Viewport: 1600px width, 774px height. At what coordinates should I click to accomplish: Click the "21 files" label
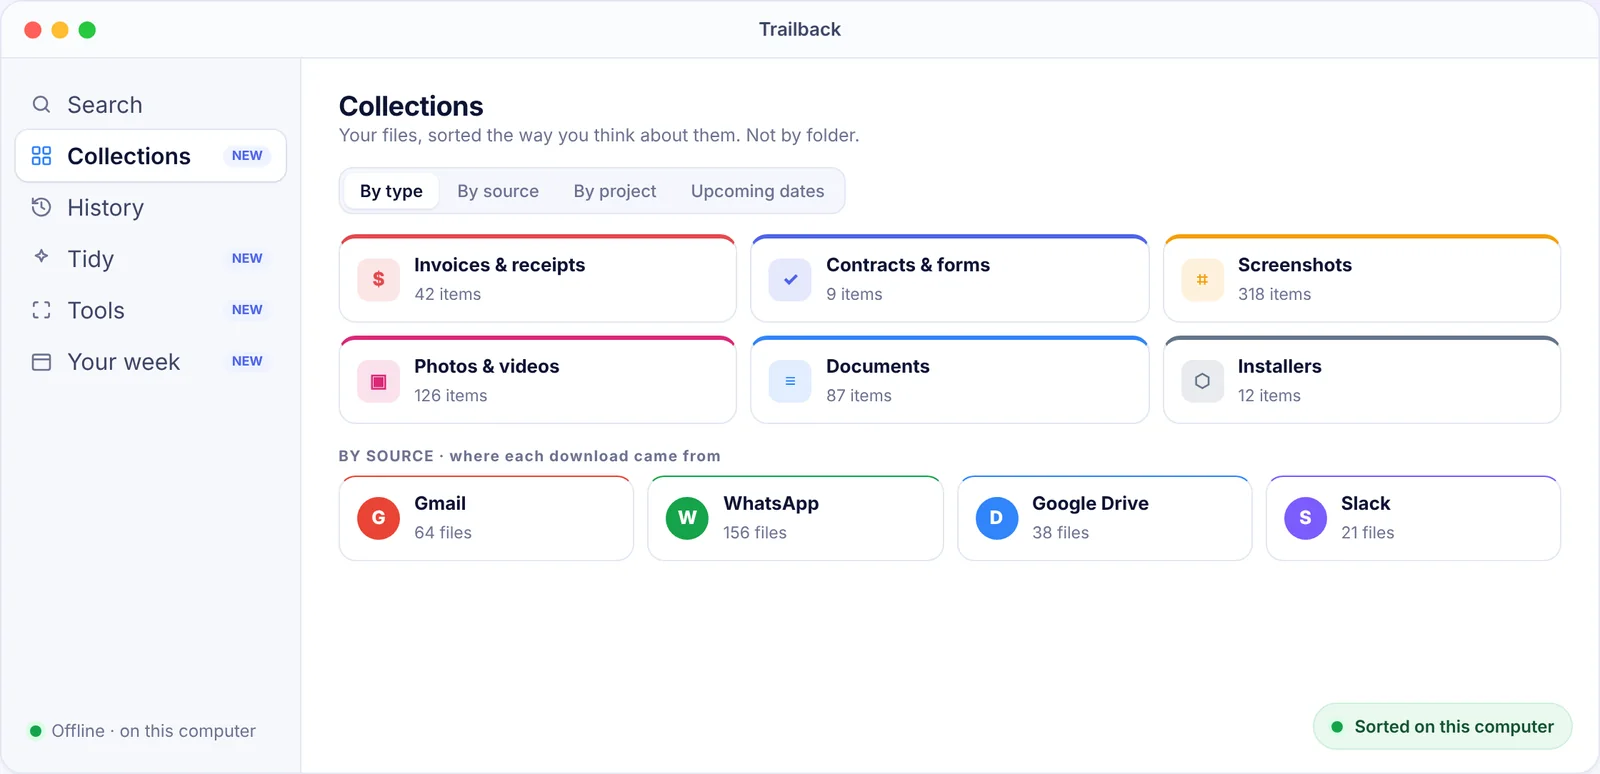[x=1368, y=532]
